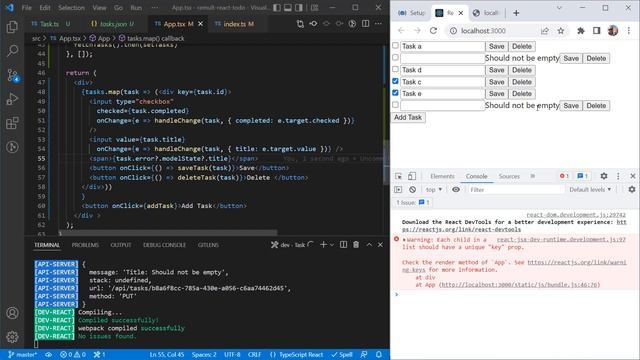Switch to PROBLEMS panel tab
This screenshot has width=640, height=360.
(x=85, y=244)
